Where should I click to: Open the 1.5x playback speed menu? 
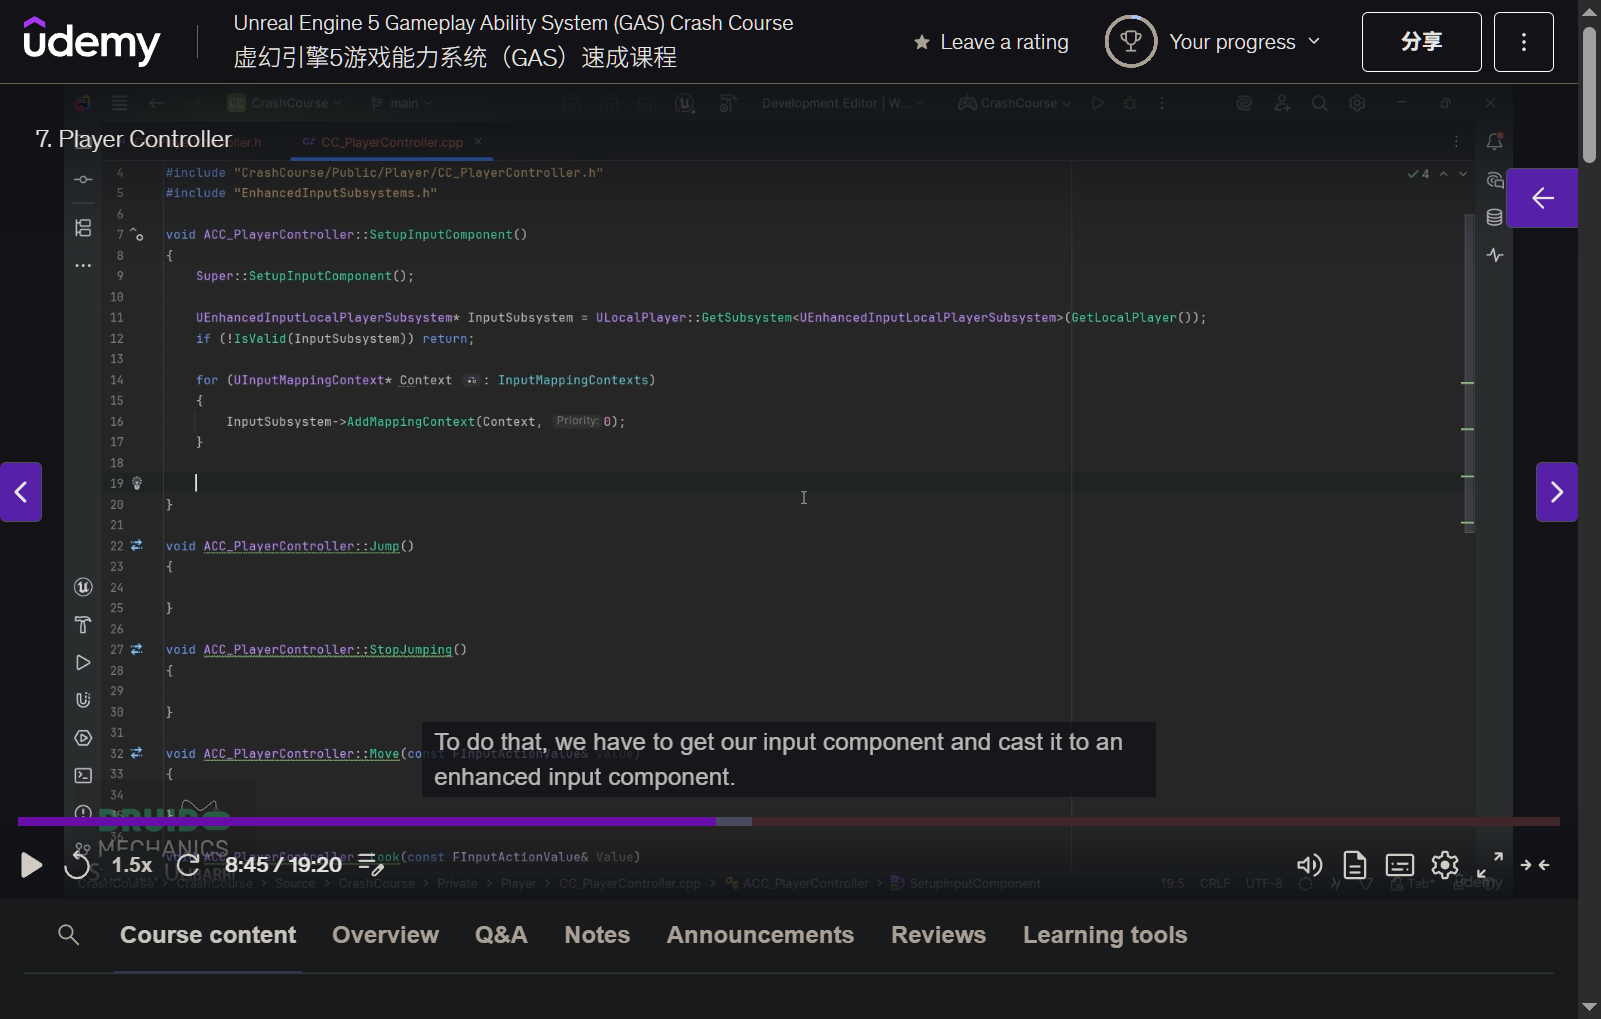coord(132,865)
